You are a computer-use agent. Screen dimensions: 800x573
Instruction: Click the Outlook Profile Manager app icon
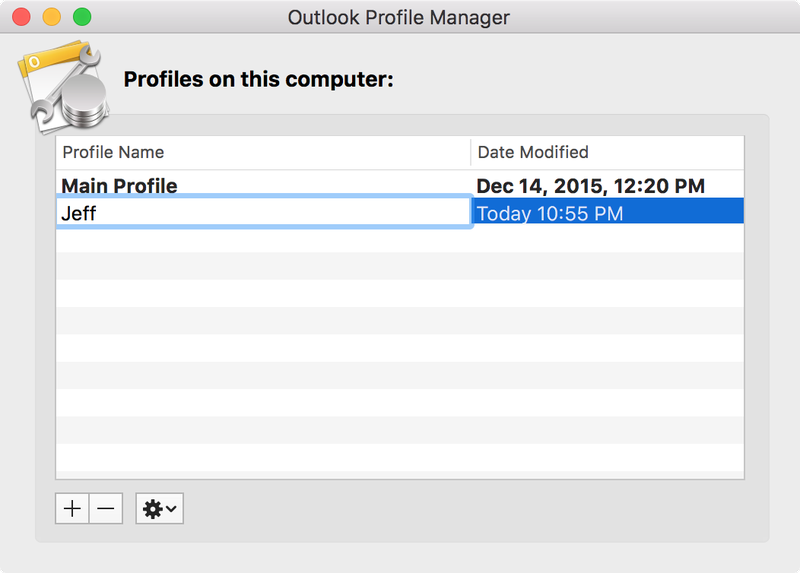pyautogui.click(x=64, y=87)
